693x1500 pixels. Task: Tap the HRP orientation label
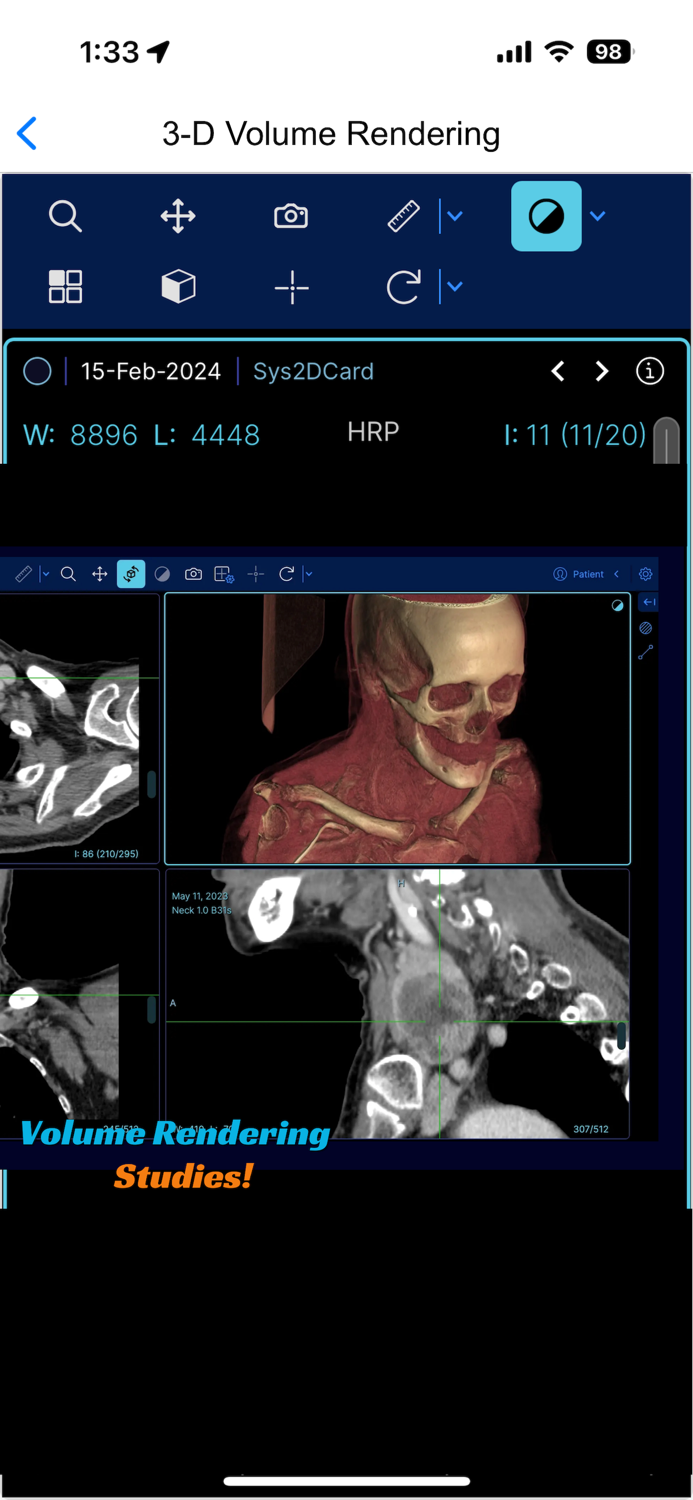(373, 432)
